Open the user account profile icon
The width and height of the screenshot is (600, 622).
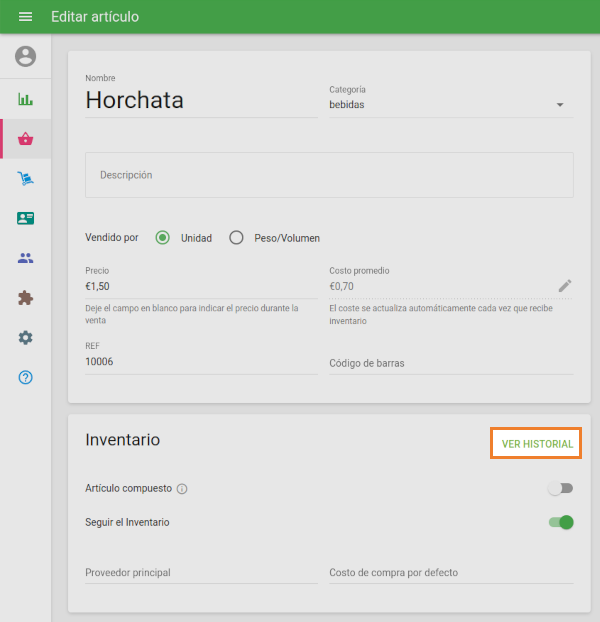pyautogui.click(x=26, y=57)
